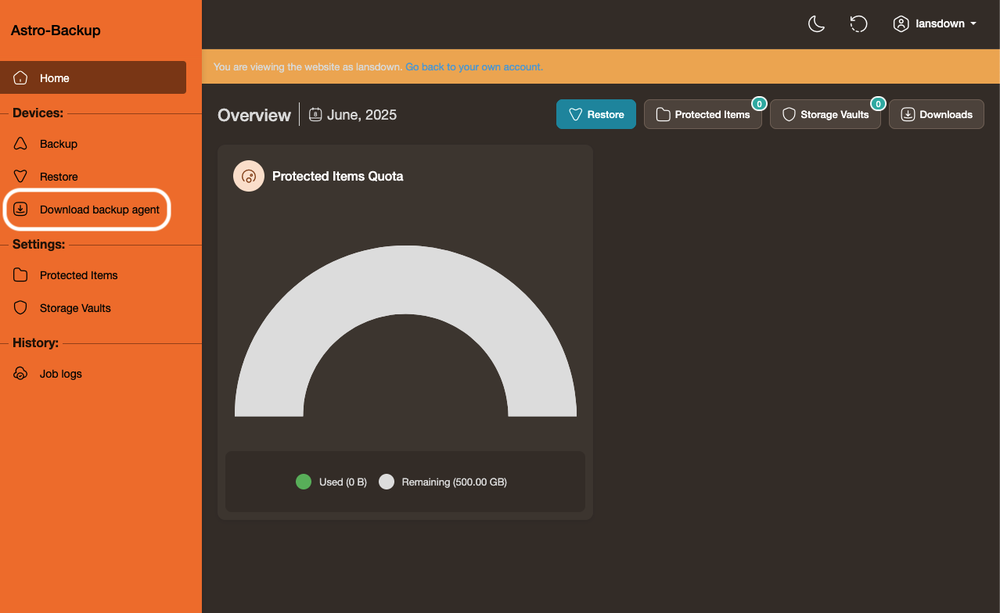Click Storage Vaults shield icon in sidebar
The image size is (1000, 613).
click(x=20, y=307)
